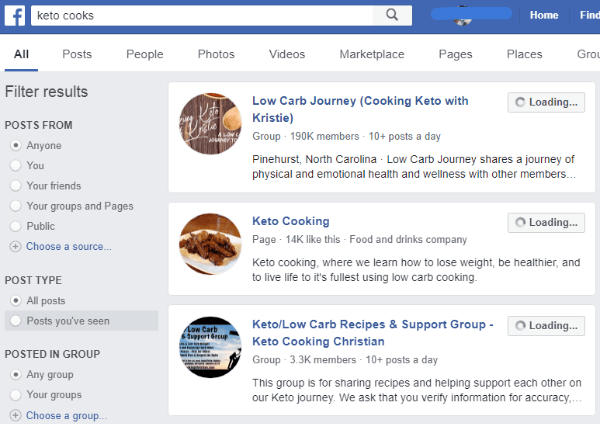Image resolution: width=600 pixels, height=424 pixels.
Task: Open the user profile avatar in header
Action: [462, 16]
